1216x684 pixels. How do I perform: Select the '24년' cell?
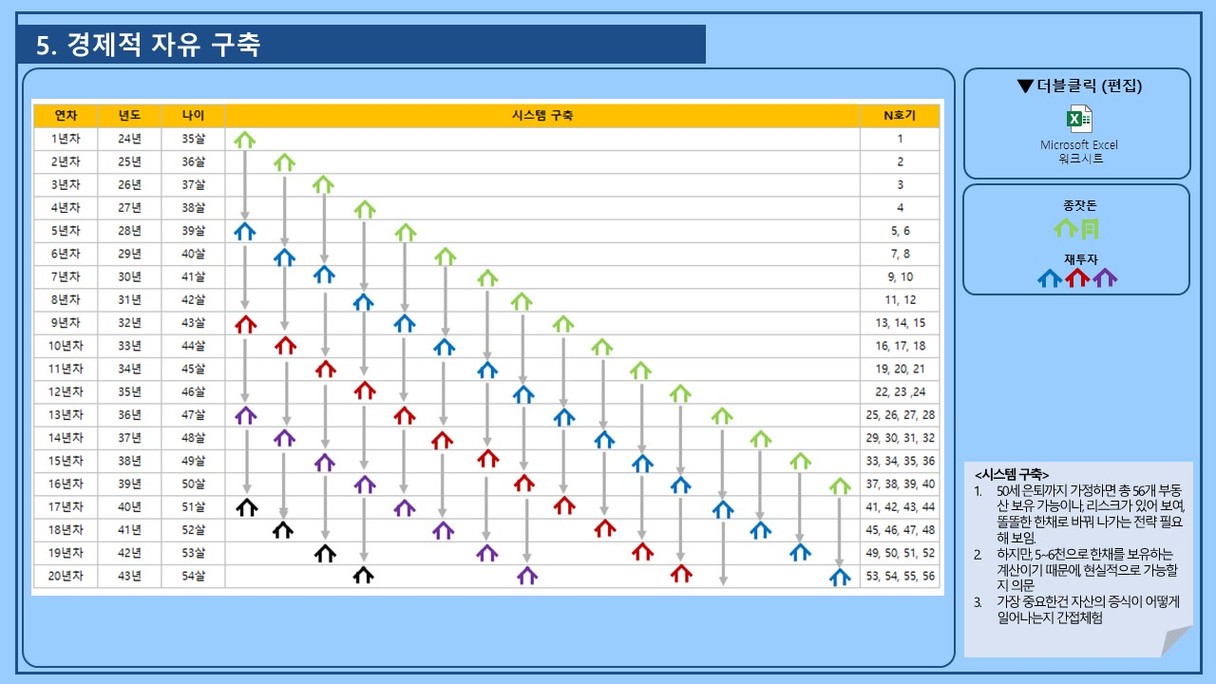click(129, 139)
